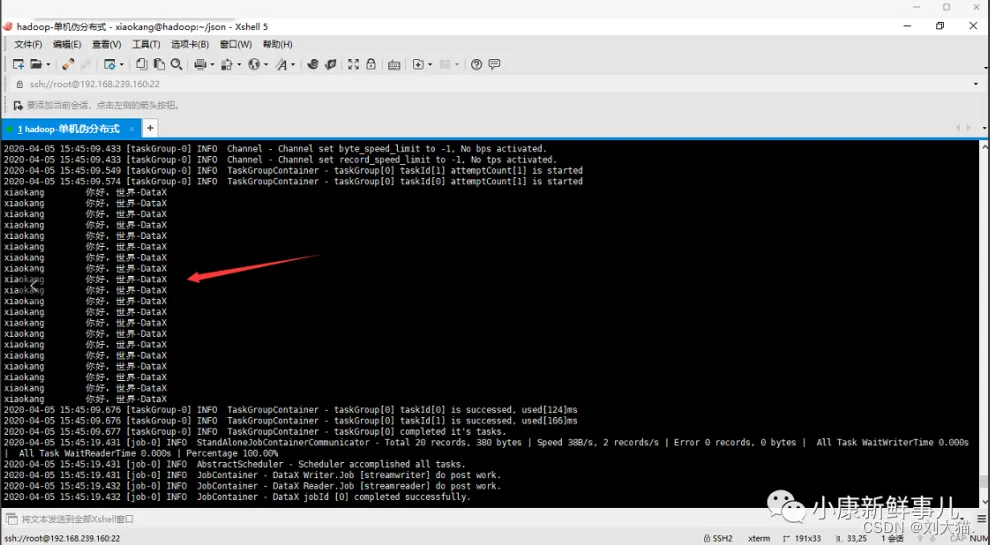Click the compose bar send-target icon
The width and height of the screenshot is (990, 545).
(x=11, y=519)
